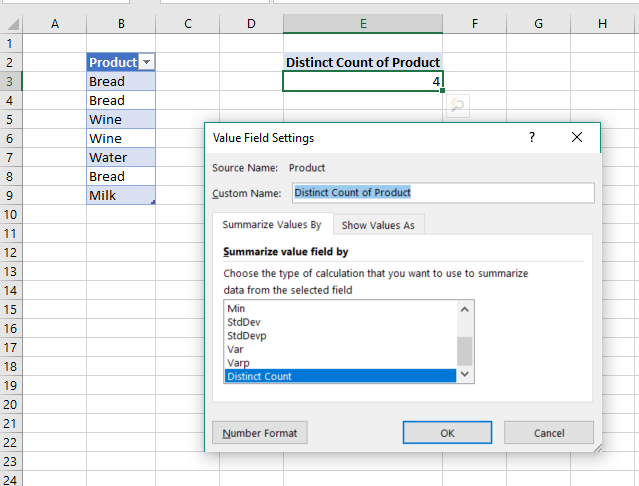This screenshot has height=486, width=639.
Task: Confirm the dialog with OK
Action: 447,433
